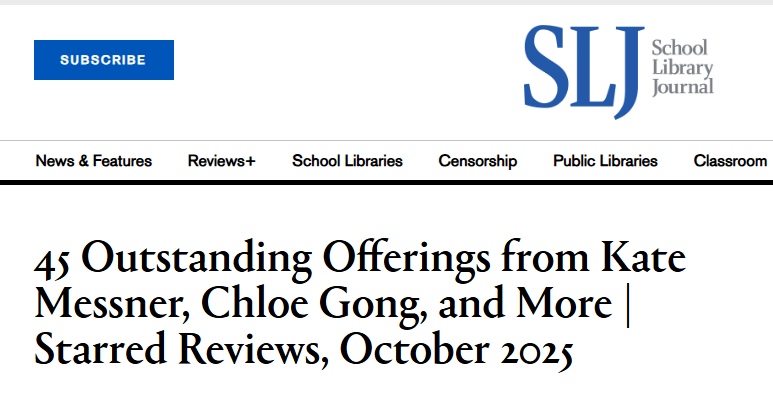This screenshot has width=773, height=420.
Task: Click the large J in the SLJ logo
Action: pyautogui.click(x=622, y=70)
